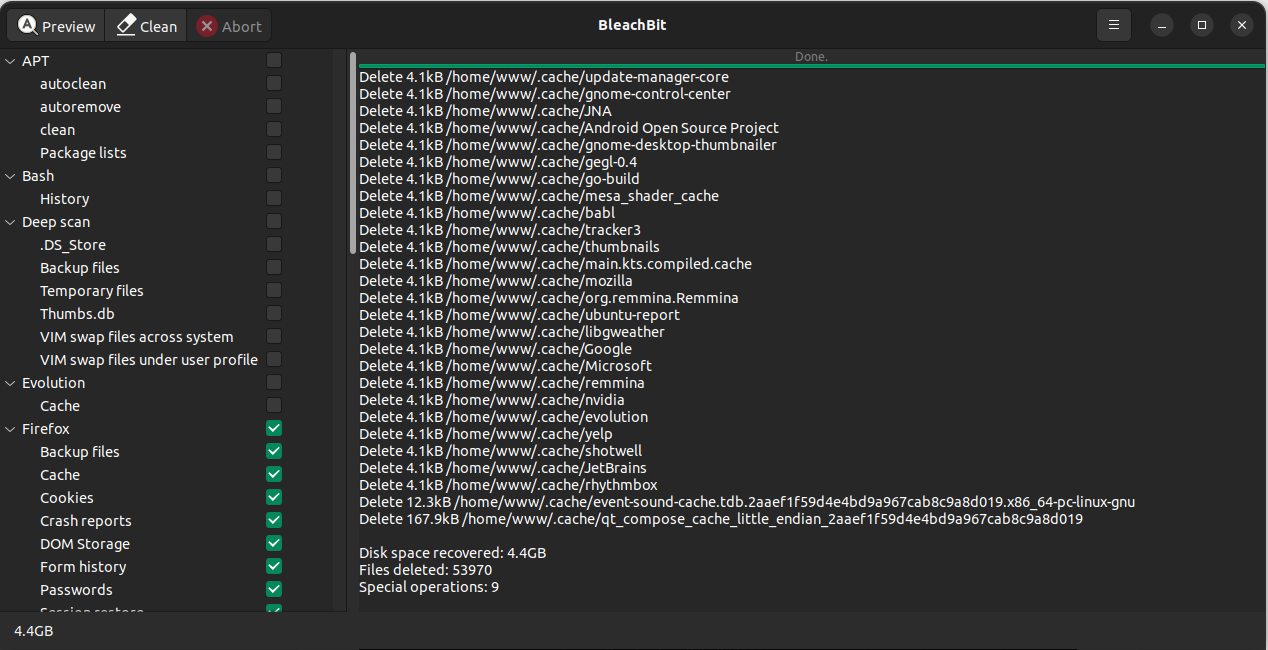1268x650 pixels.
Task: Enable APT autoclean checkbox
Action: 274,83
